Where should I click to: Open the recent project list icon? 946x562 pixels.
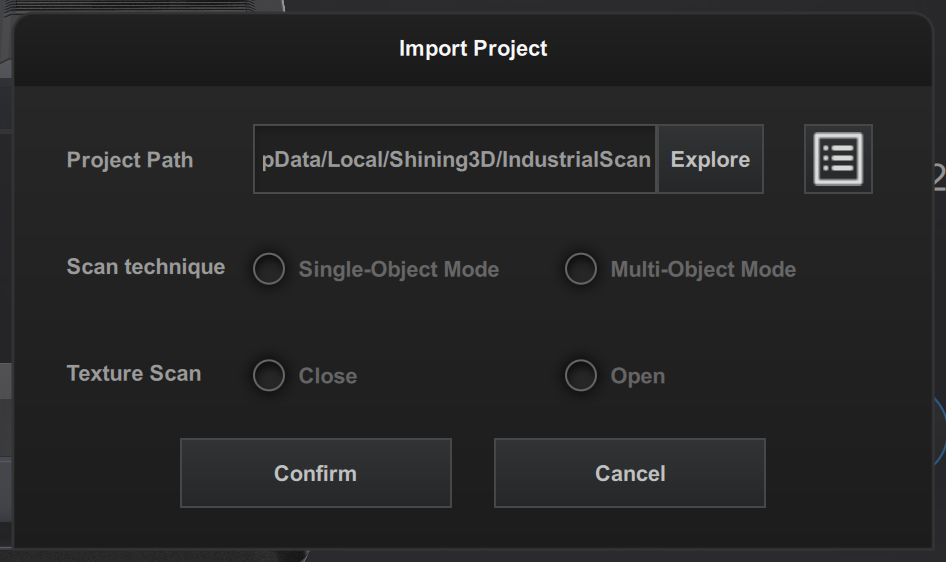click(x=838, y=159)
